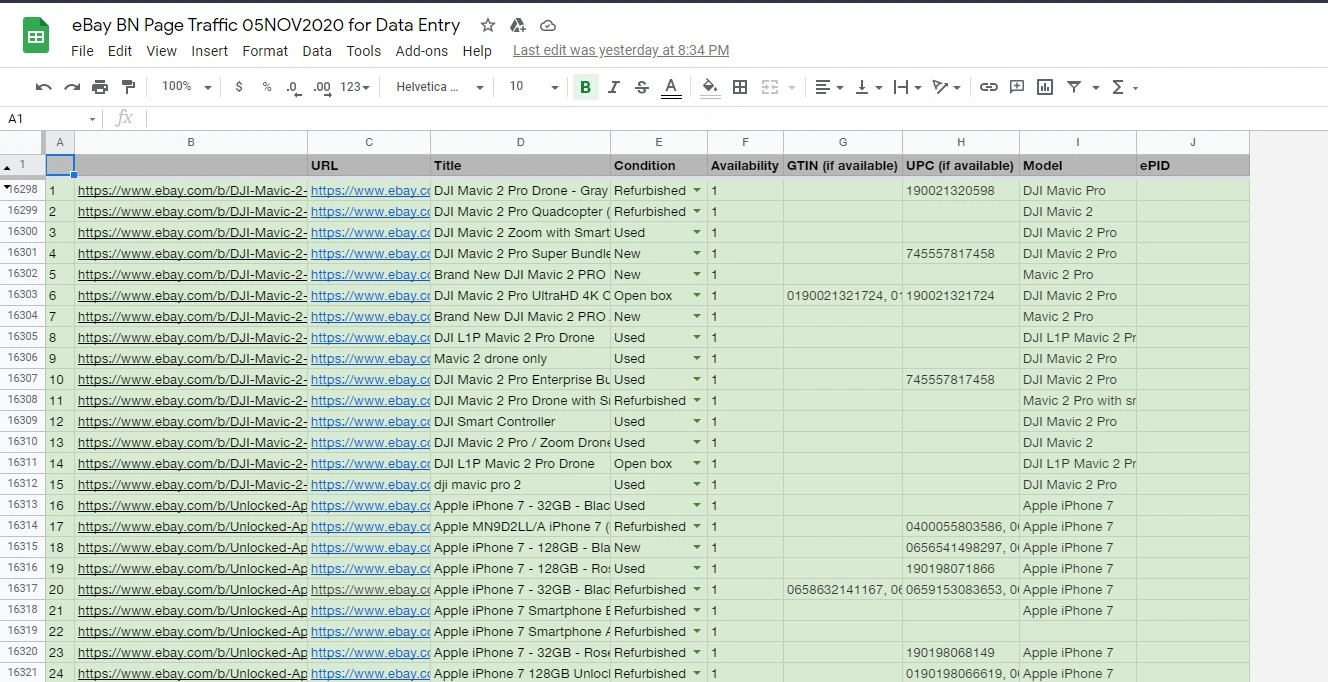Star this spreadsheet document
1328x682 pixels.
pyautogui.click(x=488, y=25)
